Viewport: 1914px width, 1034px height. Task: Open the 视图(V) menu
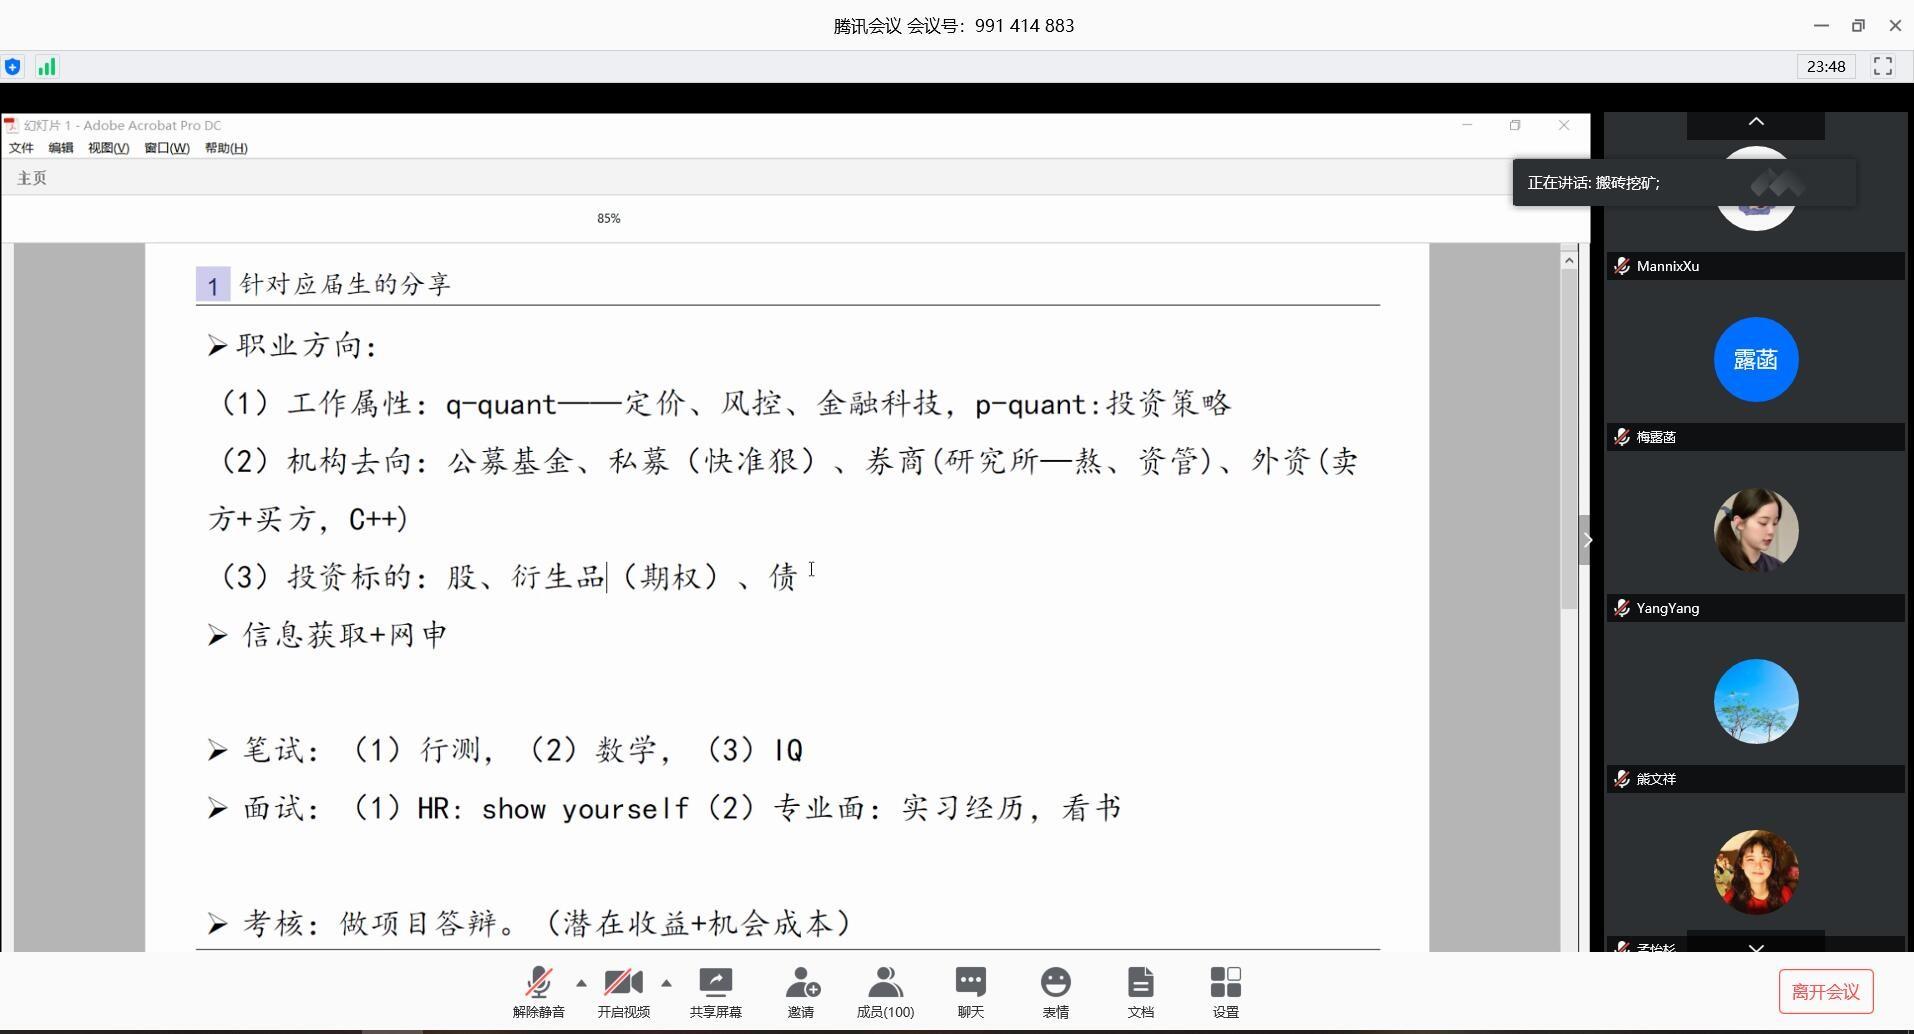[x=108, y=148]
